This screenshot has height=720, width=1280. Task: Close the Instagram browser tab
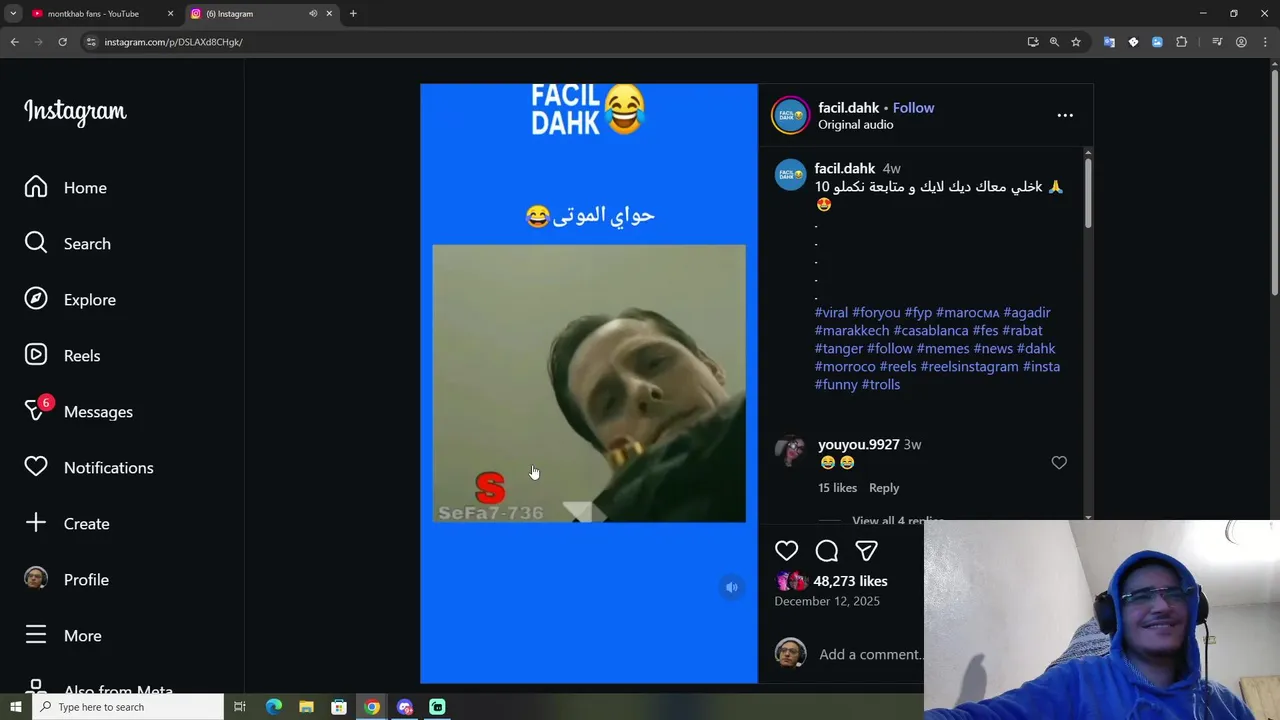click(329, 14)
